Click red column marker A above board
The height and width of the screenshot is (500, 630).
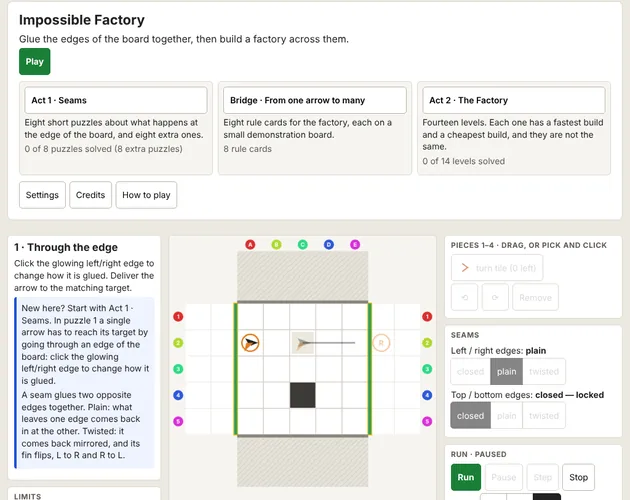pos(250,244)
